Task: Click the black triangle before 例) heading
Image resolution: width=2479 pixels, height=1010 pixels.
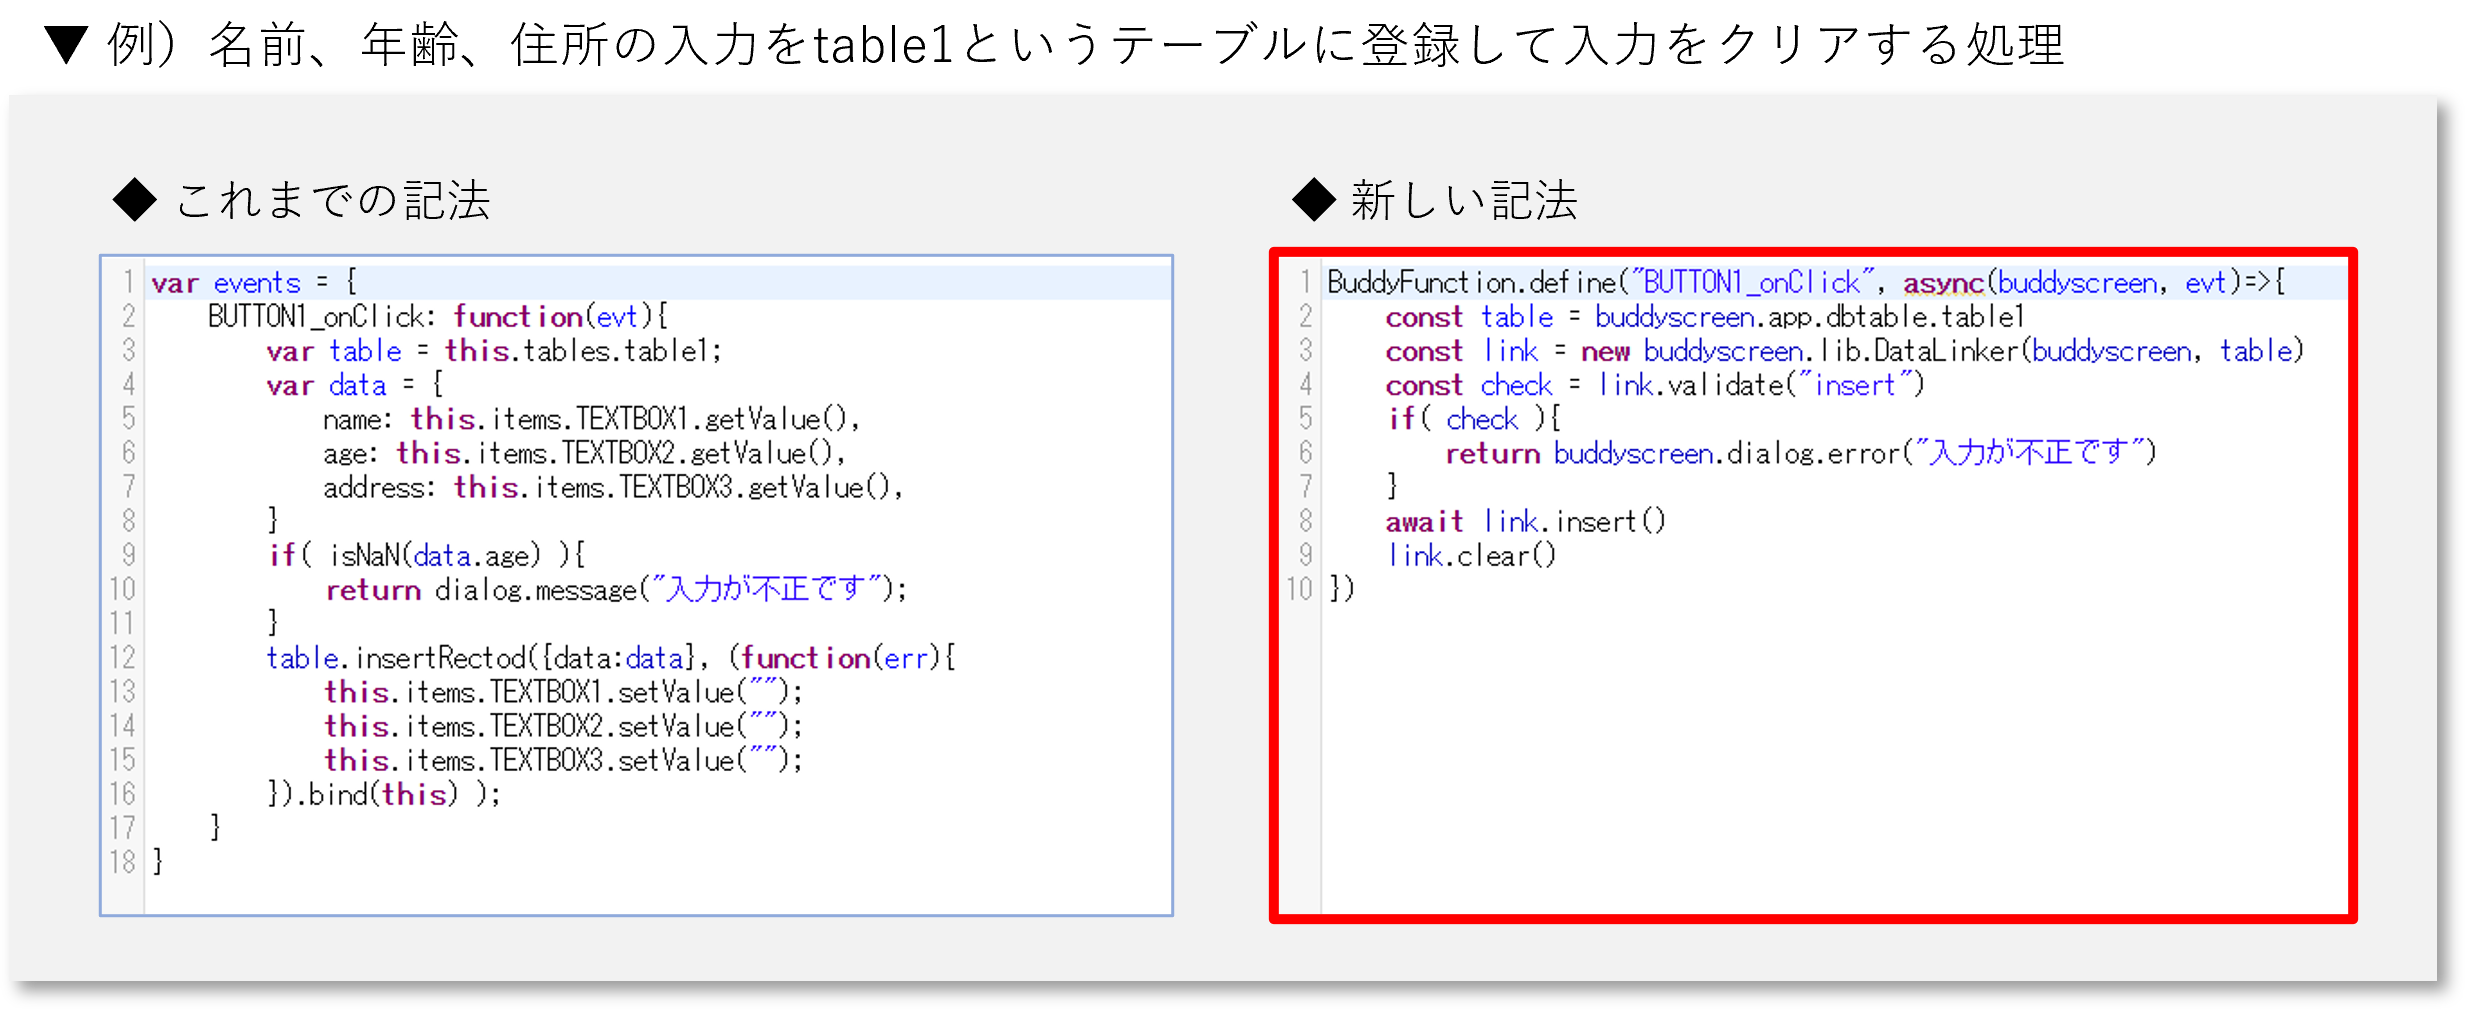Action: click(x=68, y=45)
